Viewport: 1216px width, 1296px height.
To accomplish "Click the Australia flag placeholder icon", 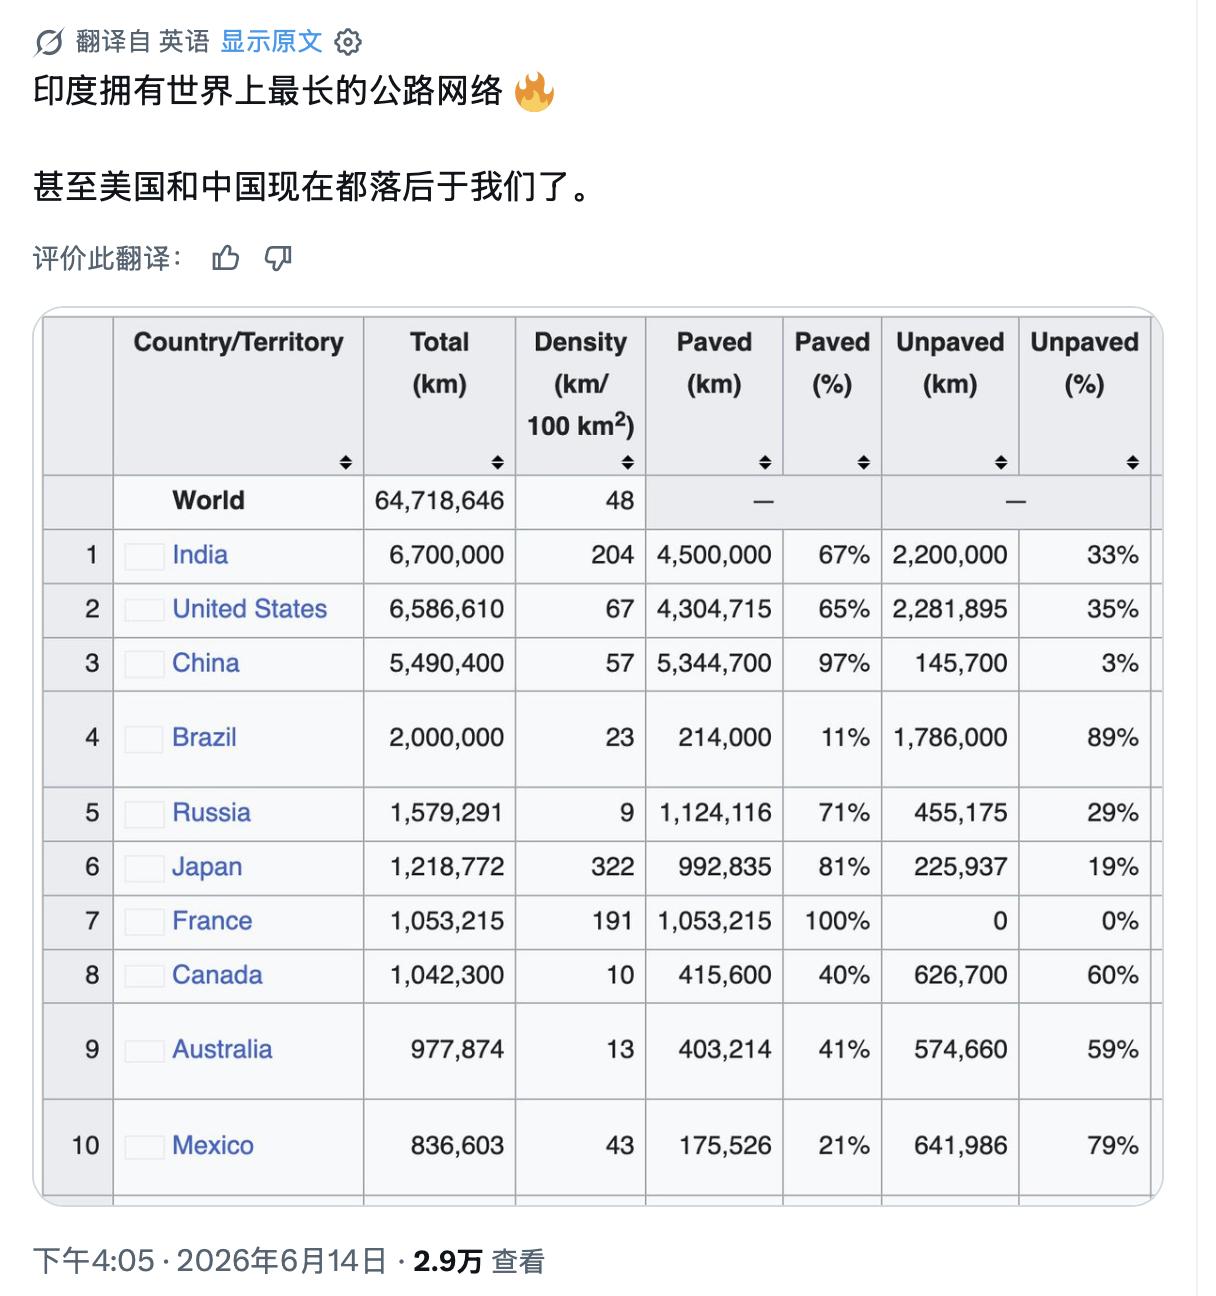I will click(144, 1050).
